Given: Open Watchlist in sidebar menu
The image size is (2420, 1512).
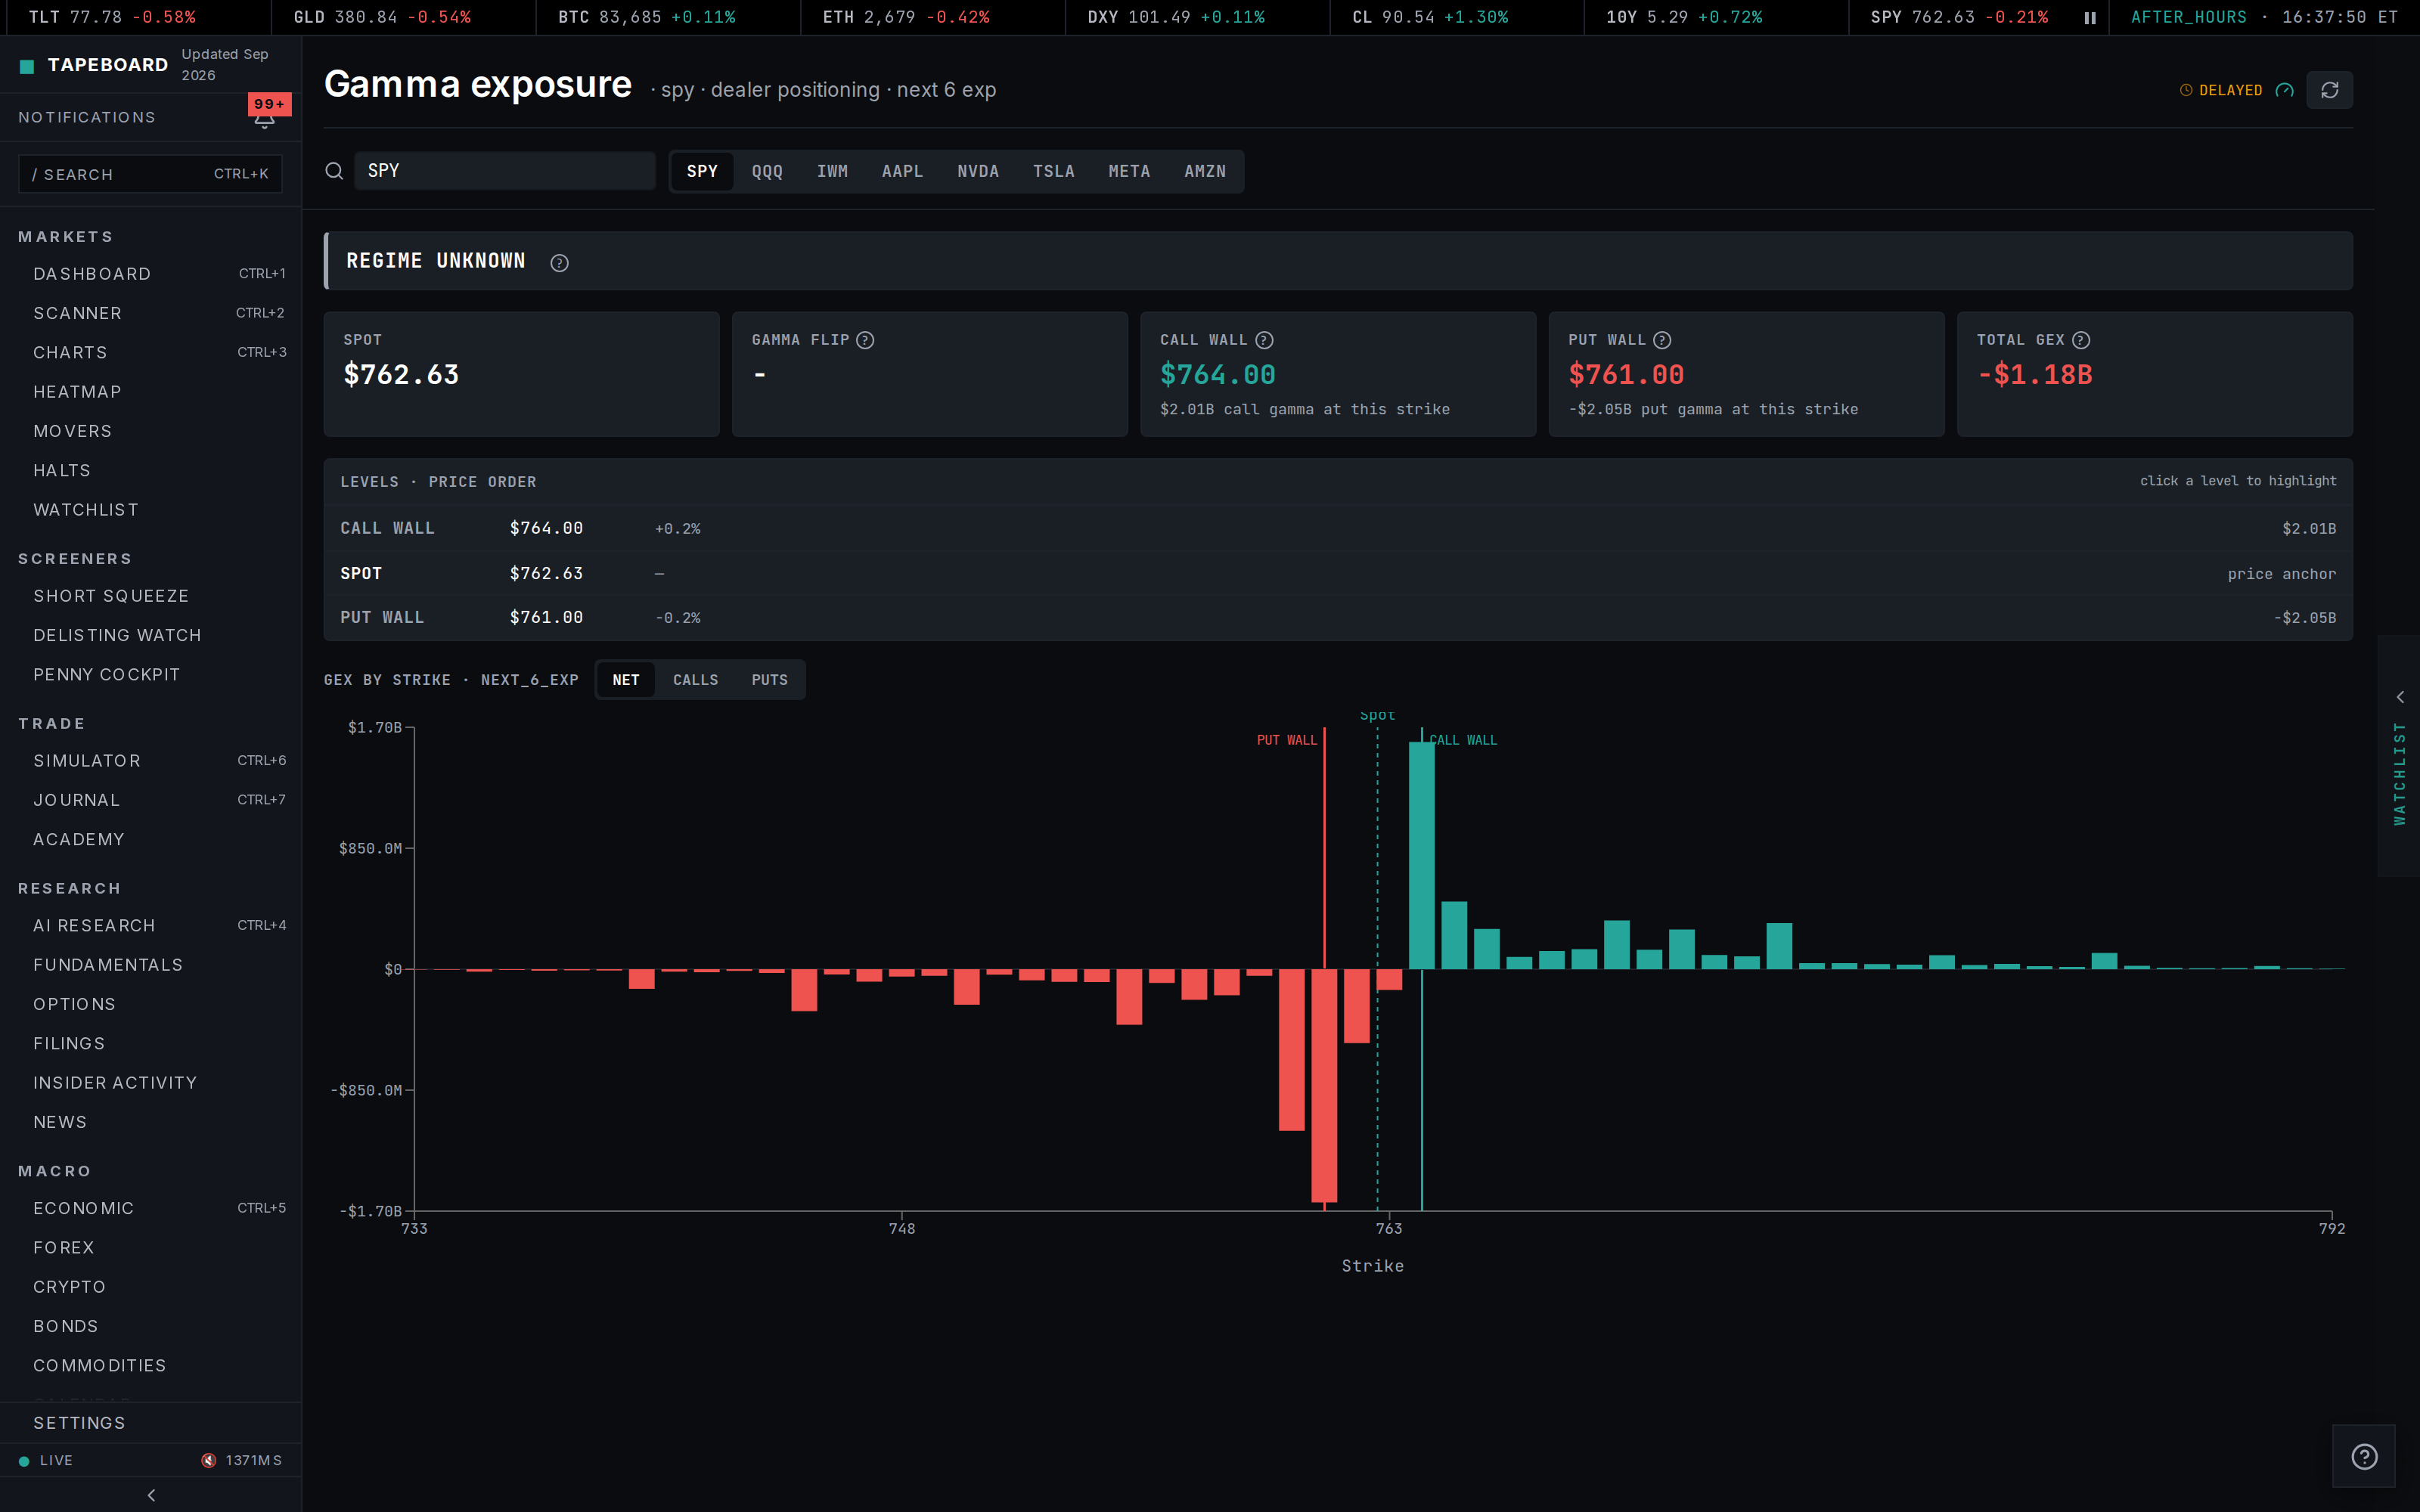Looking at the screenshot, I should point(151,510).
